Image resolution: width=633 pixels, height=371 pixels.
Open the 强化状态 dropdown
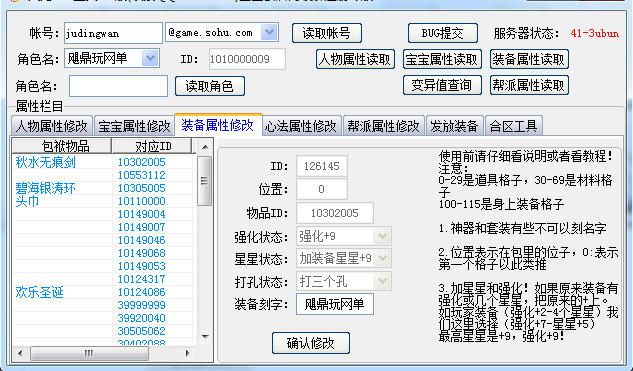(x=382, y=236)
